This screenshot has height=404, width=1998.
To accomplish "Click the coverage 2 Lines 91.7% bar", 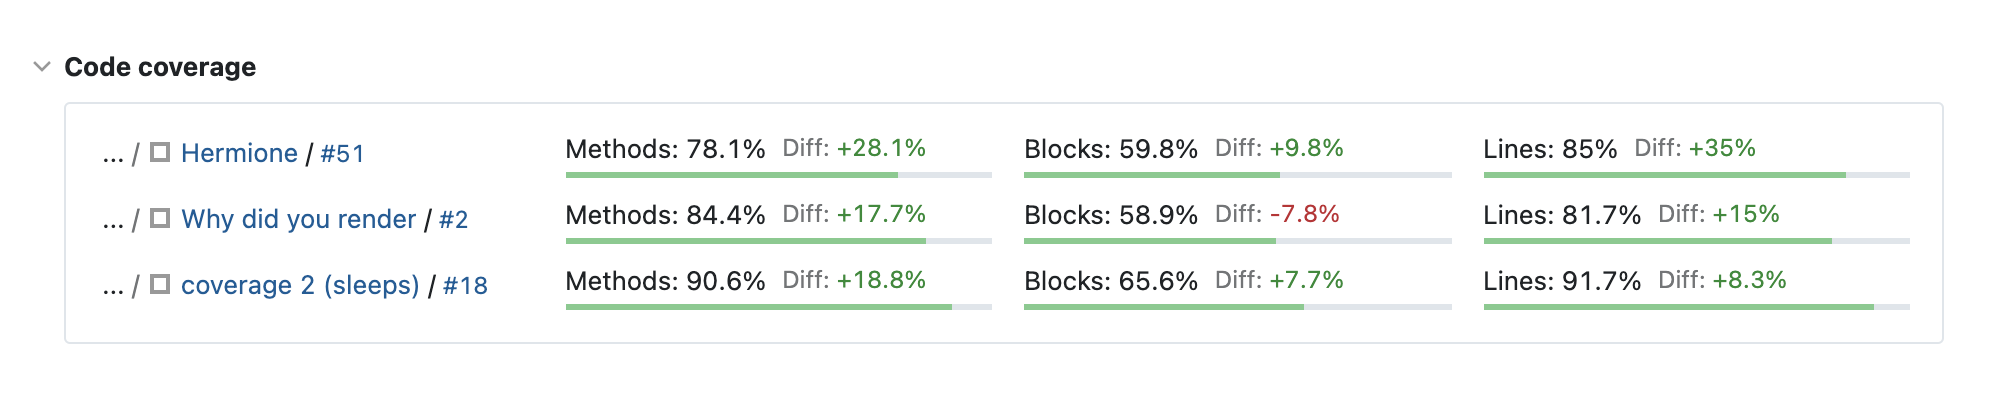I will coord(1696,307).
